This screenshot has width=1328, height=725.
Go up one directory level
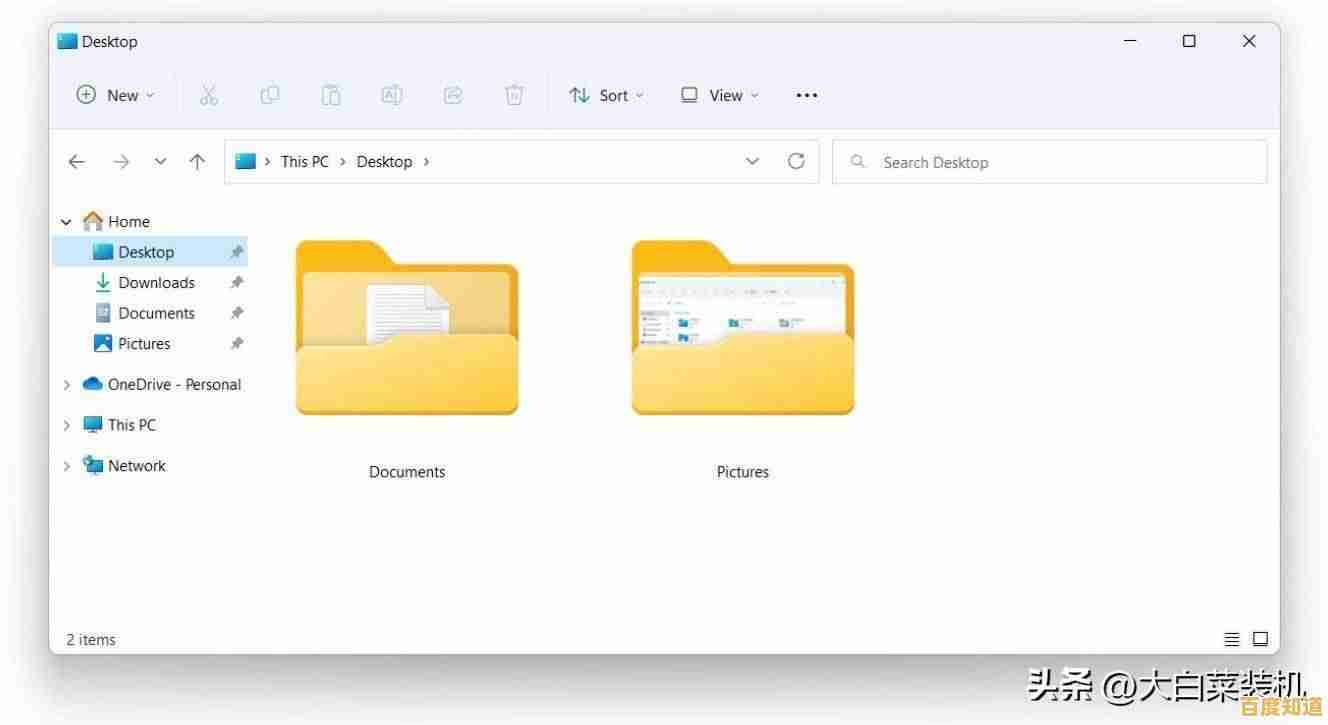[198, 162]
